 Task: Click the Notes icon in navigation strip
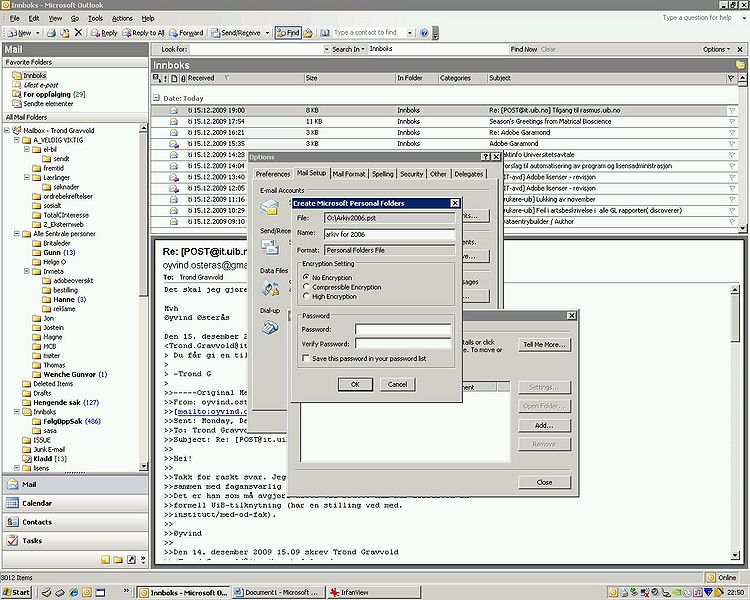pyautogui.click(x=106, y=559)
